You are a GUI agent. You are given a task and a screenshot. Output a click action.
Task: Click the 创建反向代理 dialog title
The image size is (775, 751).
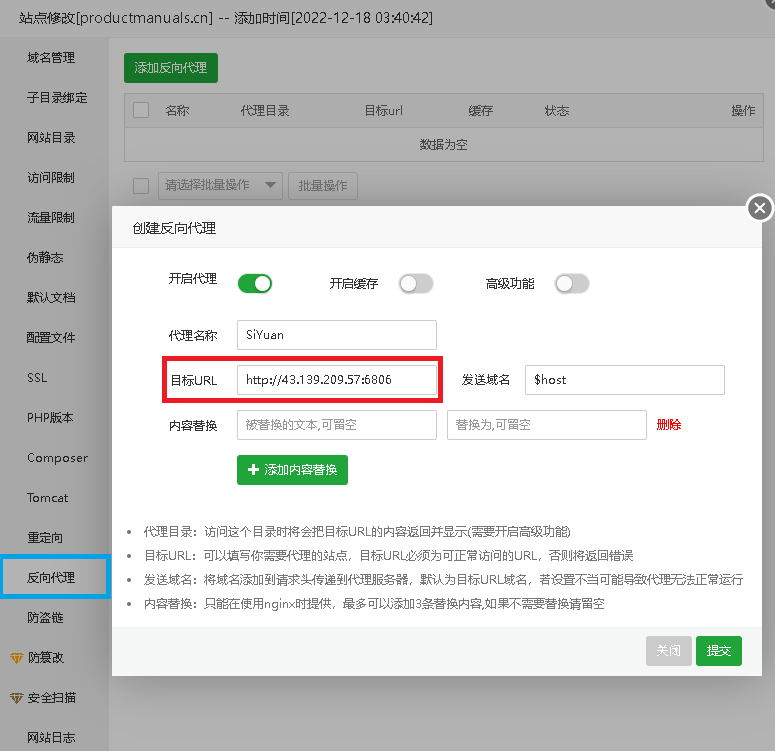174,228
